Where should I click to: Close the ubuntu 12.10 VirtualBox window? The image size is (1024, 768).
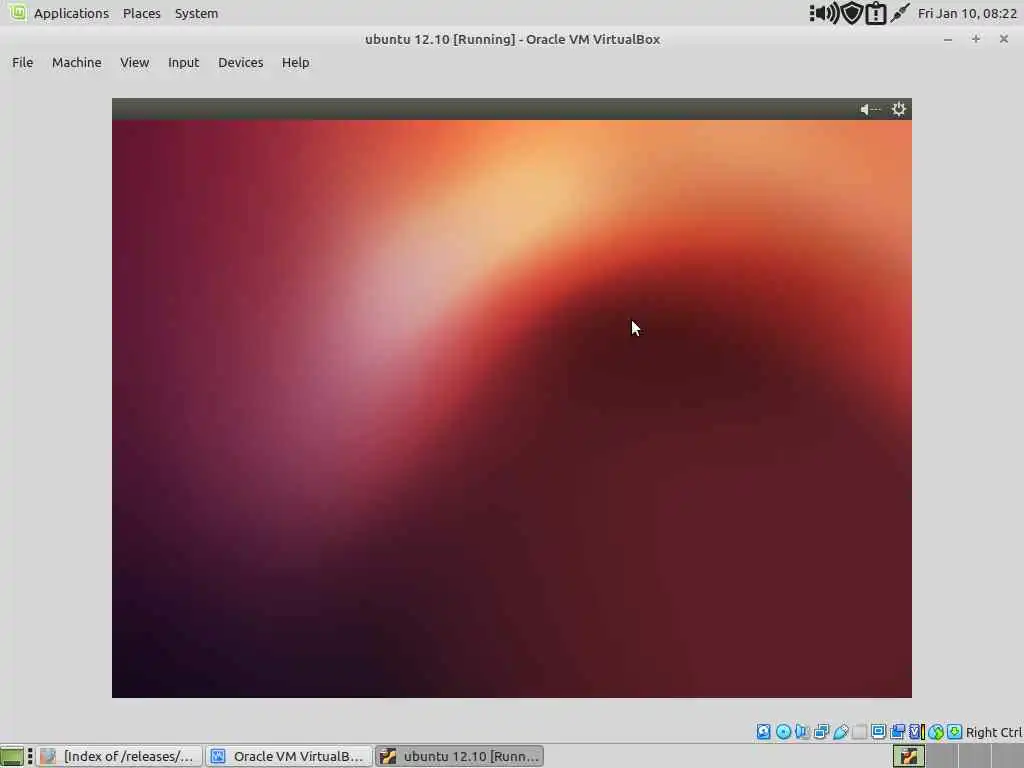pyautogui.click(x=1004, y=39)
